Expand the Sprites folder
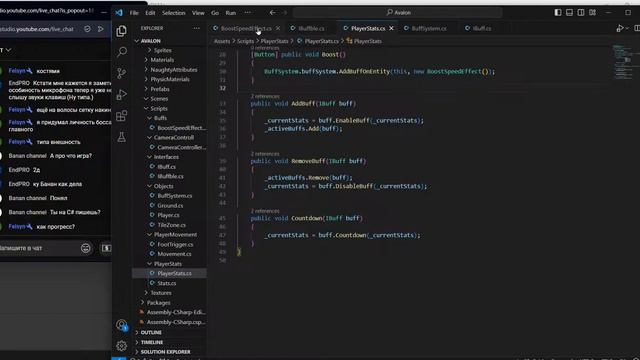640x360 pixels. pos(162,50)
